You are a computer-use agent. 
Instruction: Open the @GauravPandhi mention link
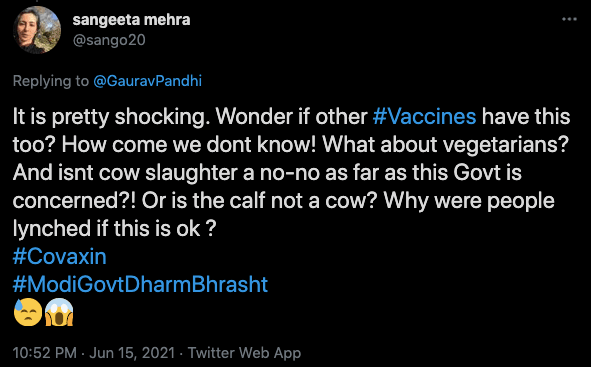coord(147,81)
